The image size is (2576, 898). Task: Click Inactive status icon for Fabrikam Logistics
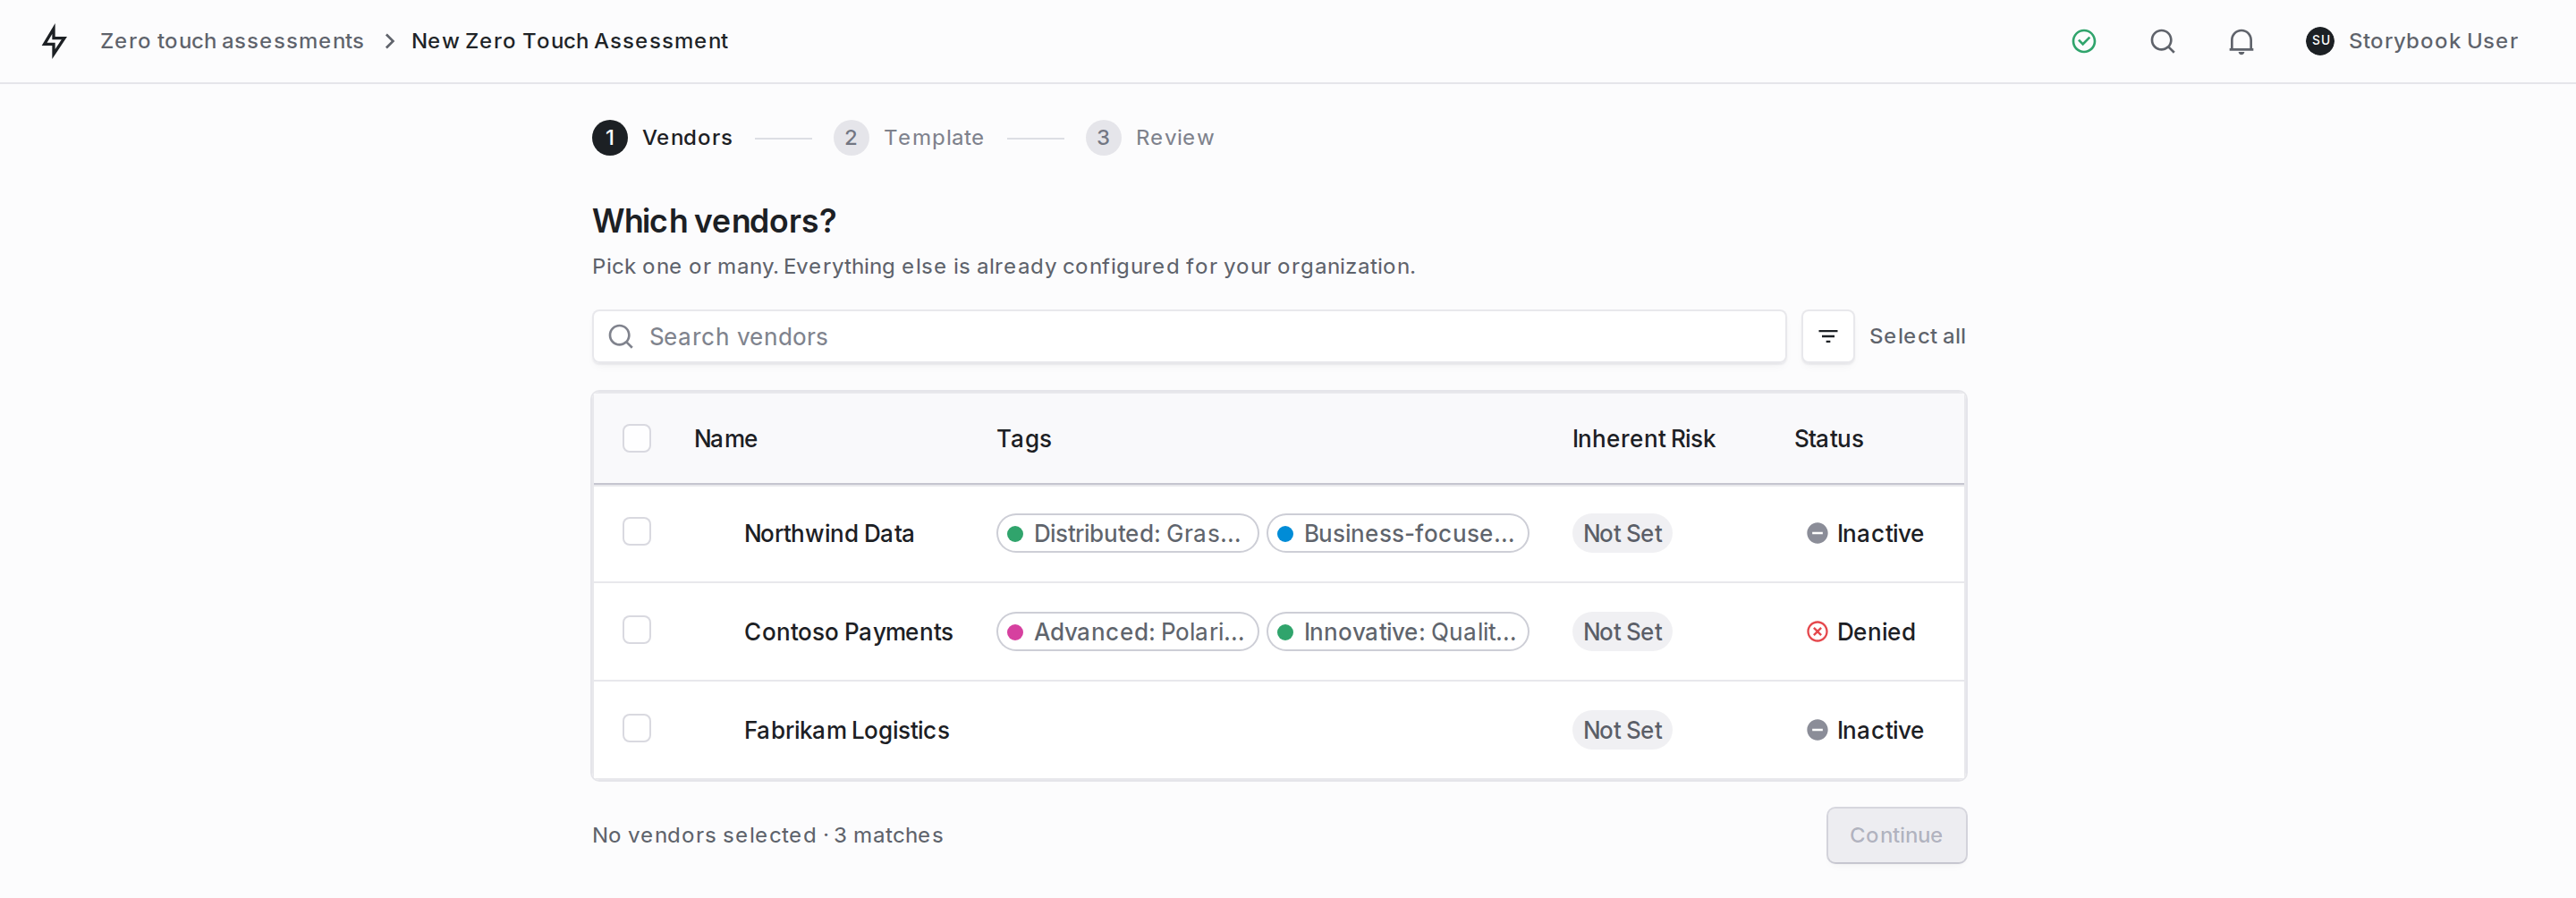[1817, 730]
